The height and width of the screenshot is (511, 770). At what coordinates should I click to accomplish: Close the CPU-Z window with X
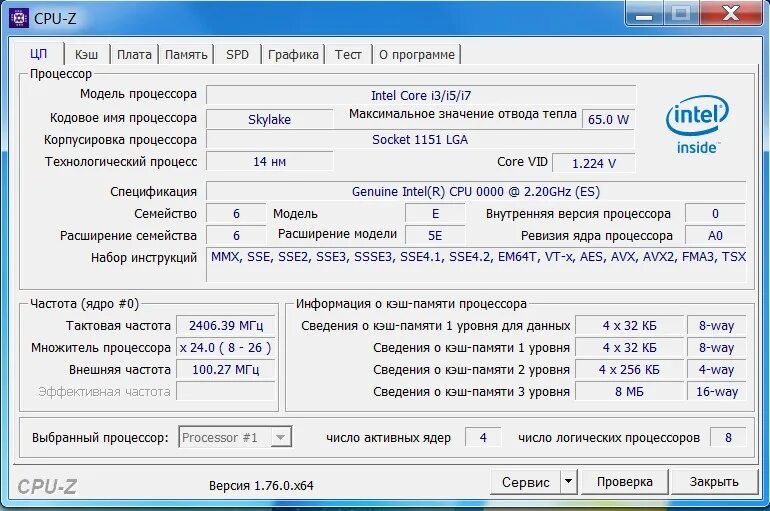click(x=732, y=13)
